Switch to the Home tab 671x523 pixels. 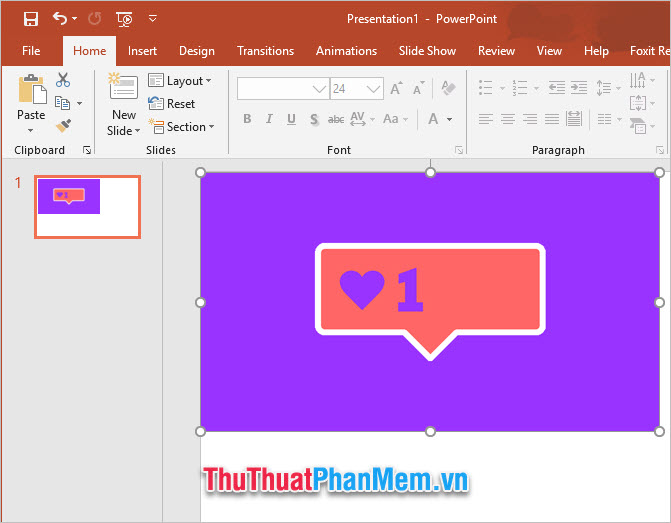point(89,51)
